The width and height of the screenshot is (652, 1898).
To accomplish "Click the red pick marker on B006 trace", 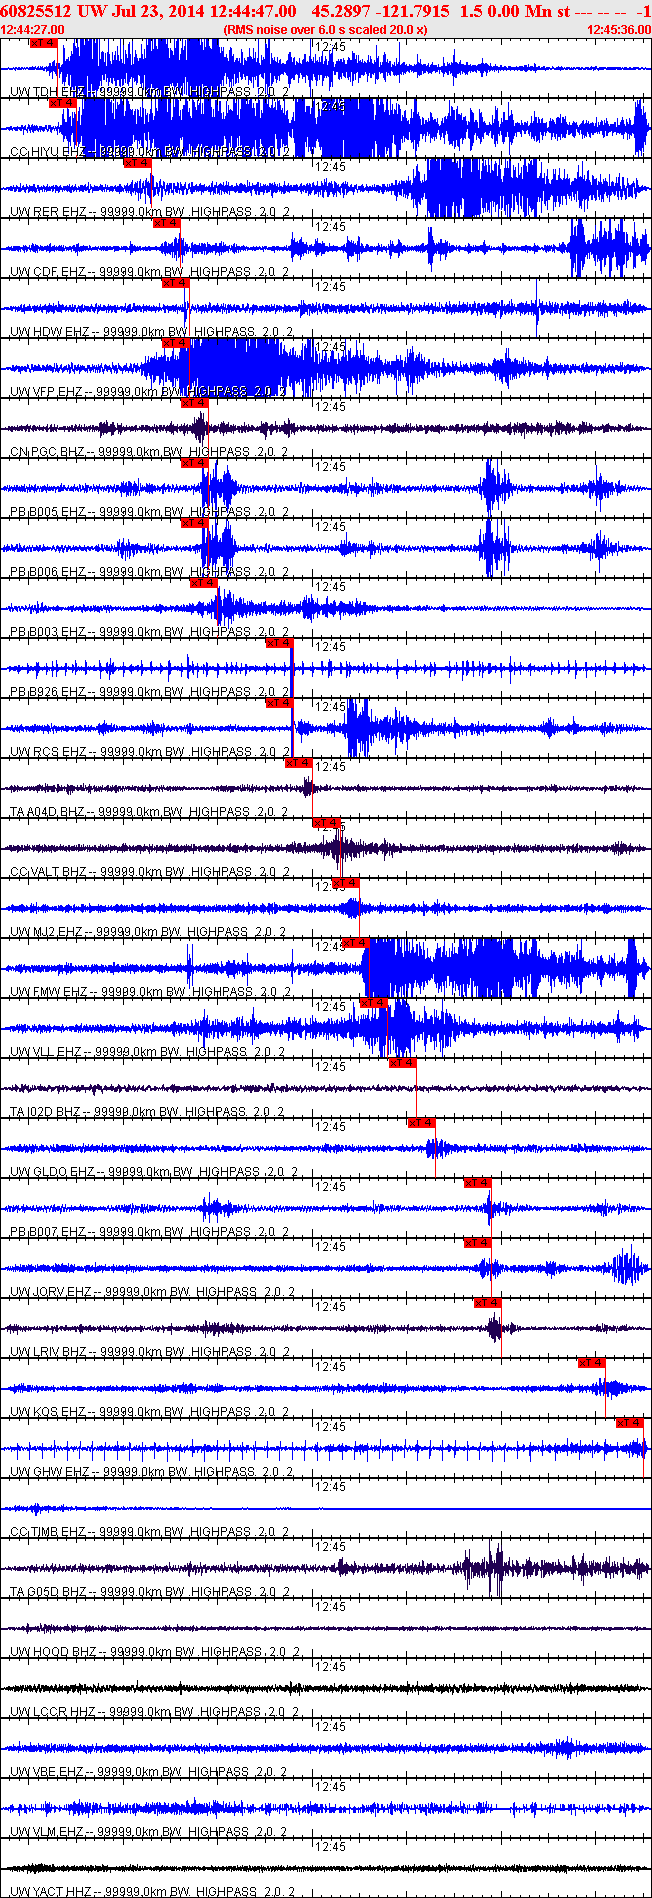I will (x=195, y=523).
